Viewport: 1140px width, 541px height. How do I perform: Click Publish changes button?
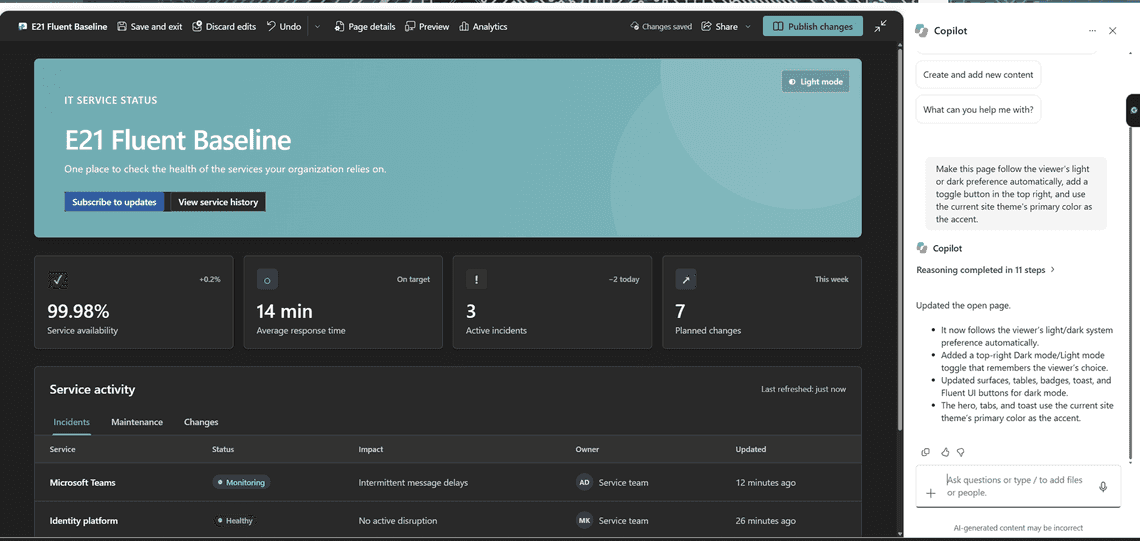[x=813, y=26]
